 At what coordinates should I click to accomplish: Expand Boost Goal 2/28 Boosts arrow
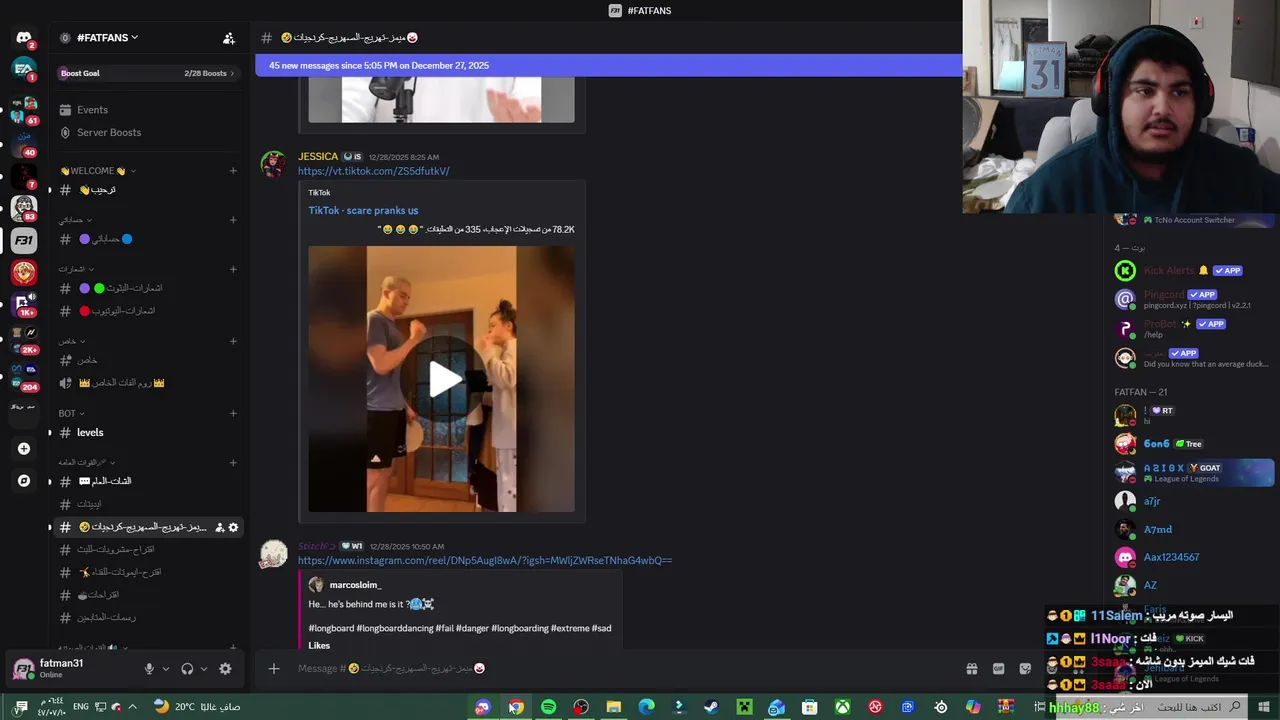click(x=232, y=73)
